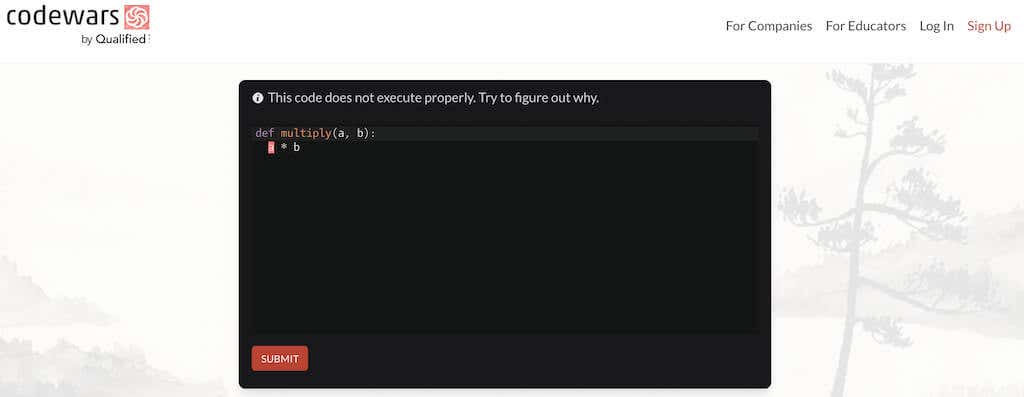Click the Codewars red logo icon
This screenshot has width=1024, height=397.
[x=136, y=17]
